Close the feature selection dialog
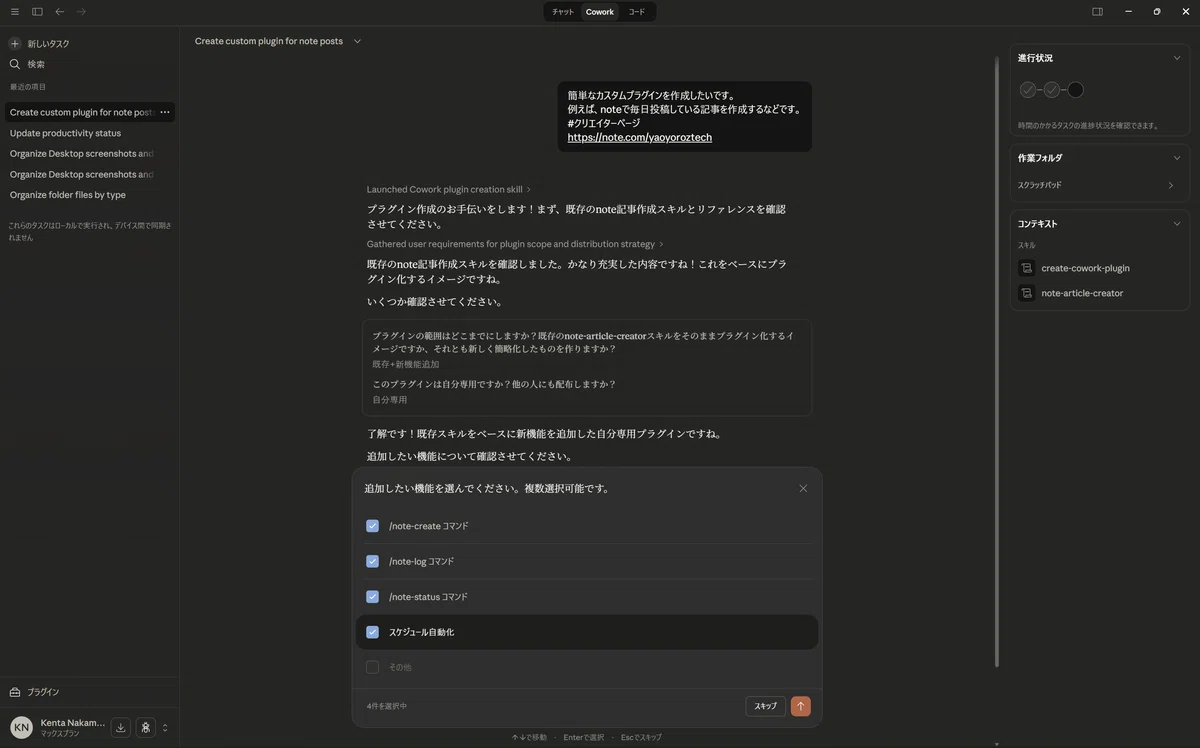Screen dimensions: 1200x748 pos(803,489)
